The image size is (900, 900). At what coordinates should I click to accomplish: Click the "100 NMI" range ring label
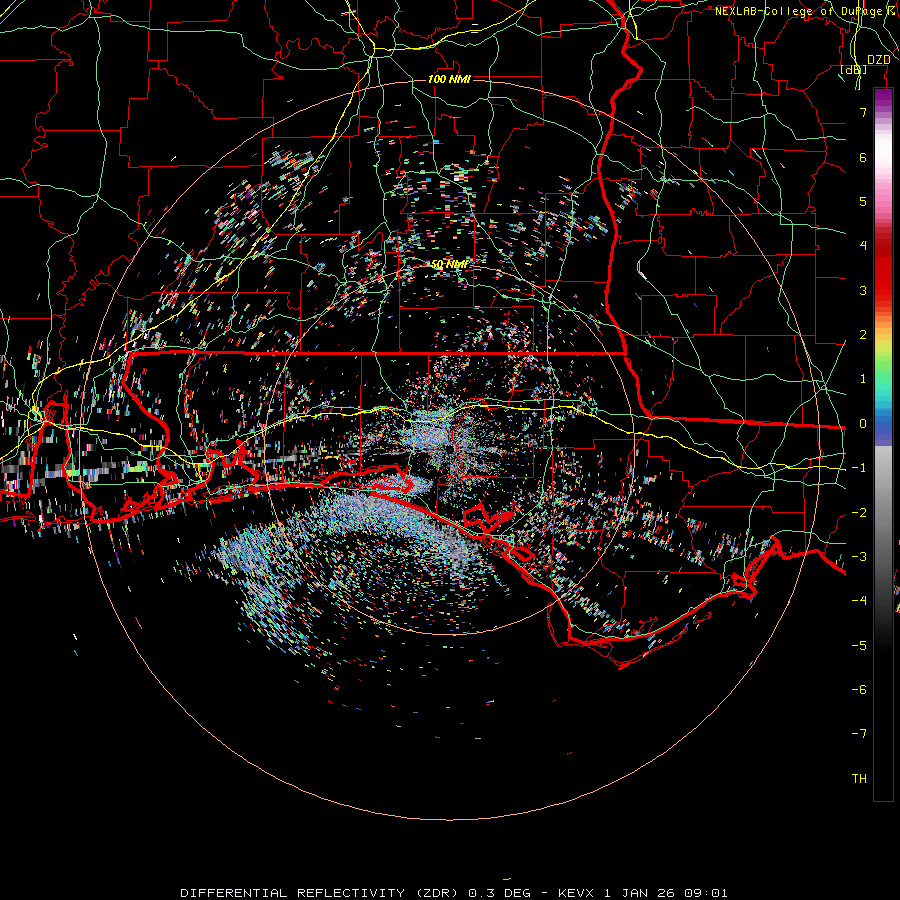point(449,79)
